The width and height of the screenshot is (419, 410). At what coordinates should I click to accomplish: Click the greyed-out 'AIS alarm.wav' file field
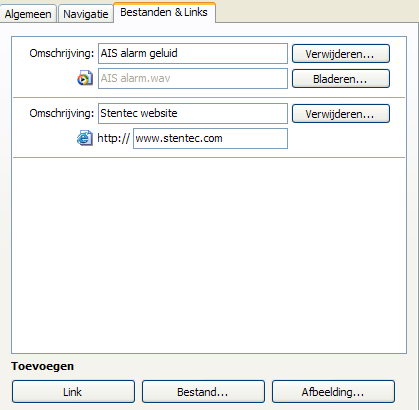[x=193, y=78]
